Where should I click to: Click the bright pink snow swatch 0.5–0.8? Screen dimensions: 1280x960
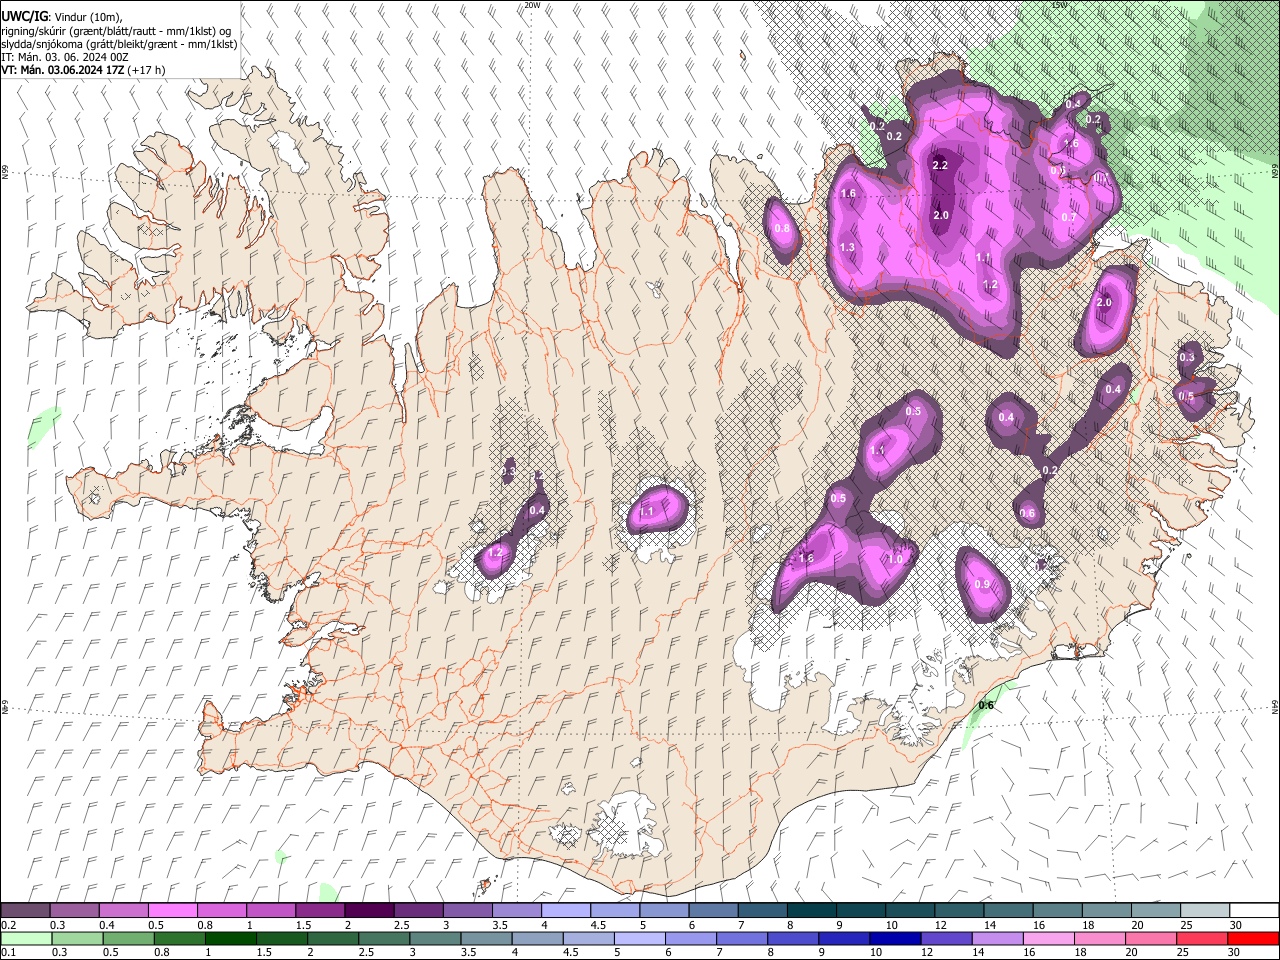tap(172, 910)
